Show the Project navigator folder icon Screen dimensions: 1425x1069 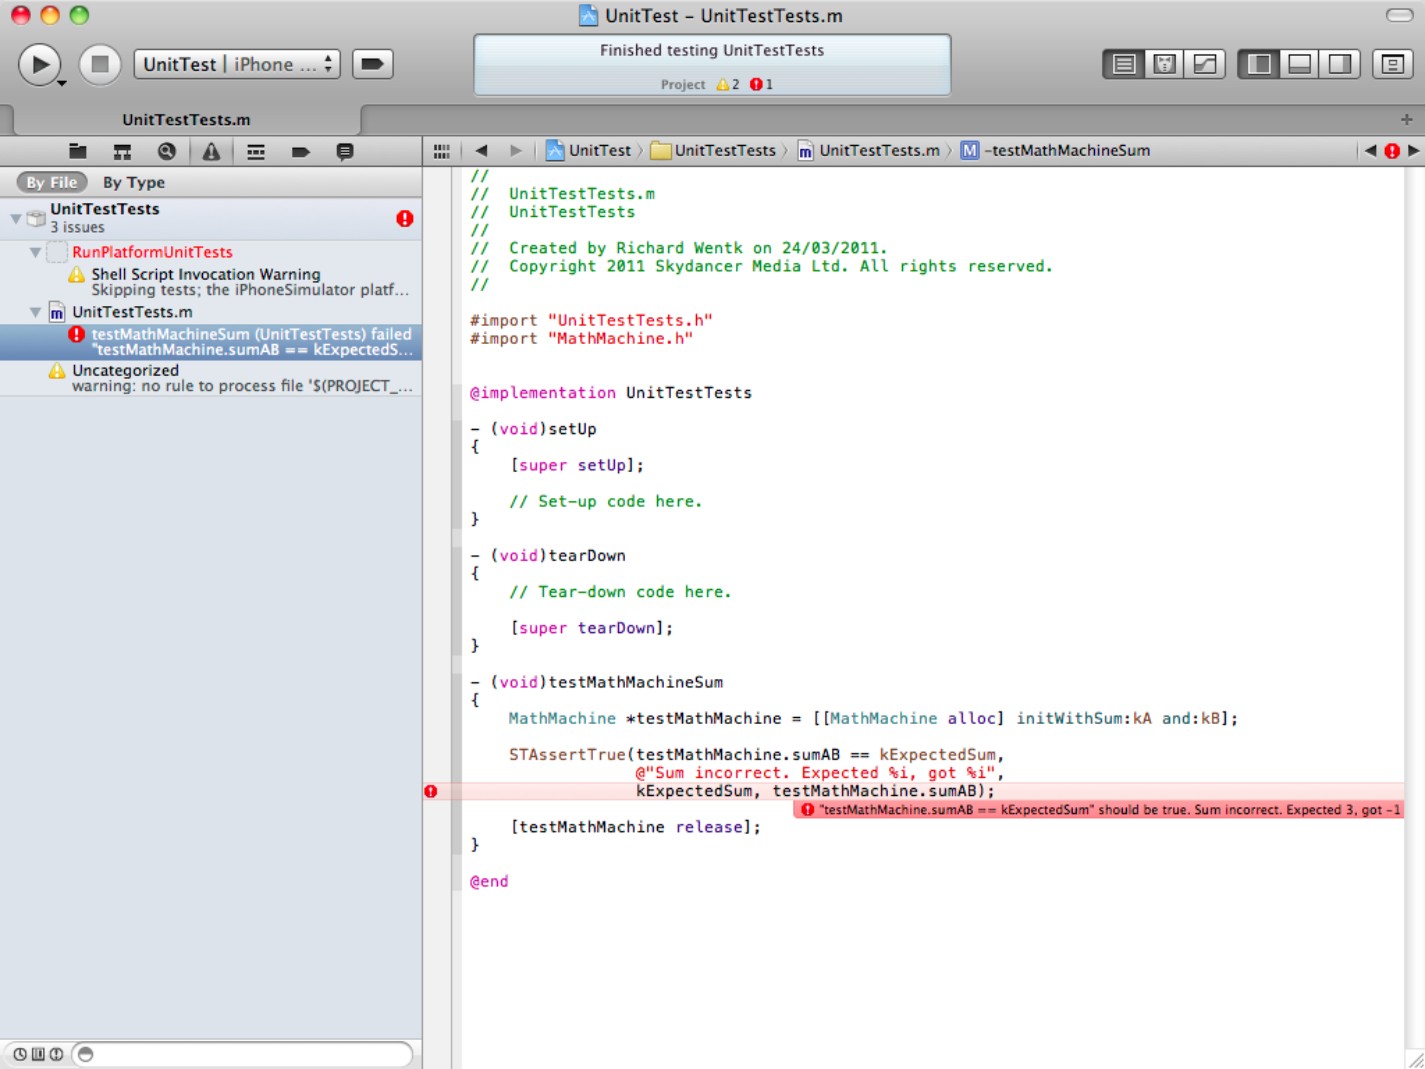click(x=77, y=151)
